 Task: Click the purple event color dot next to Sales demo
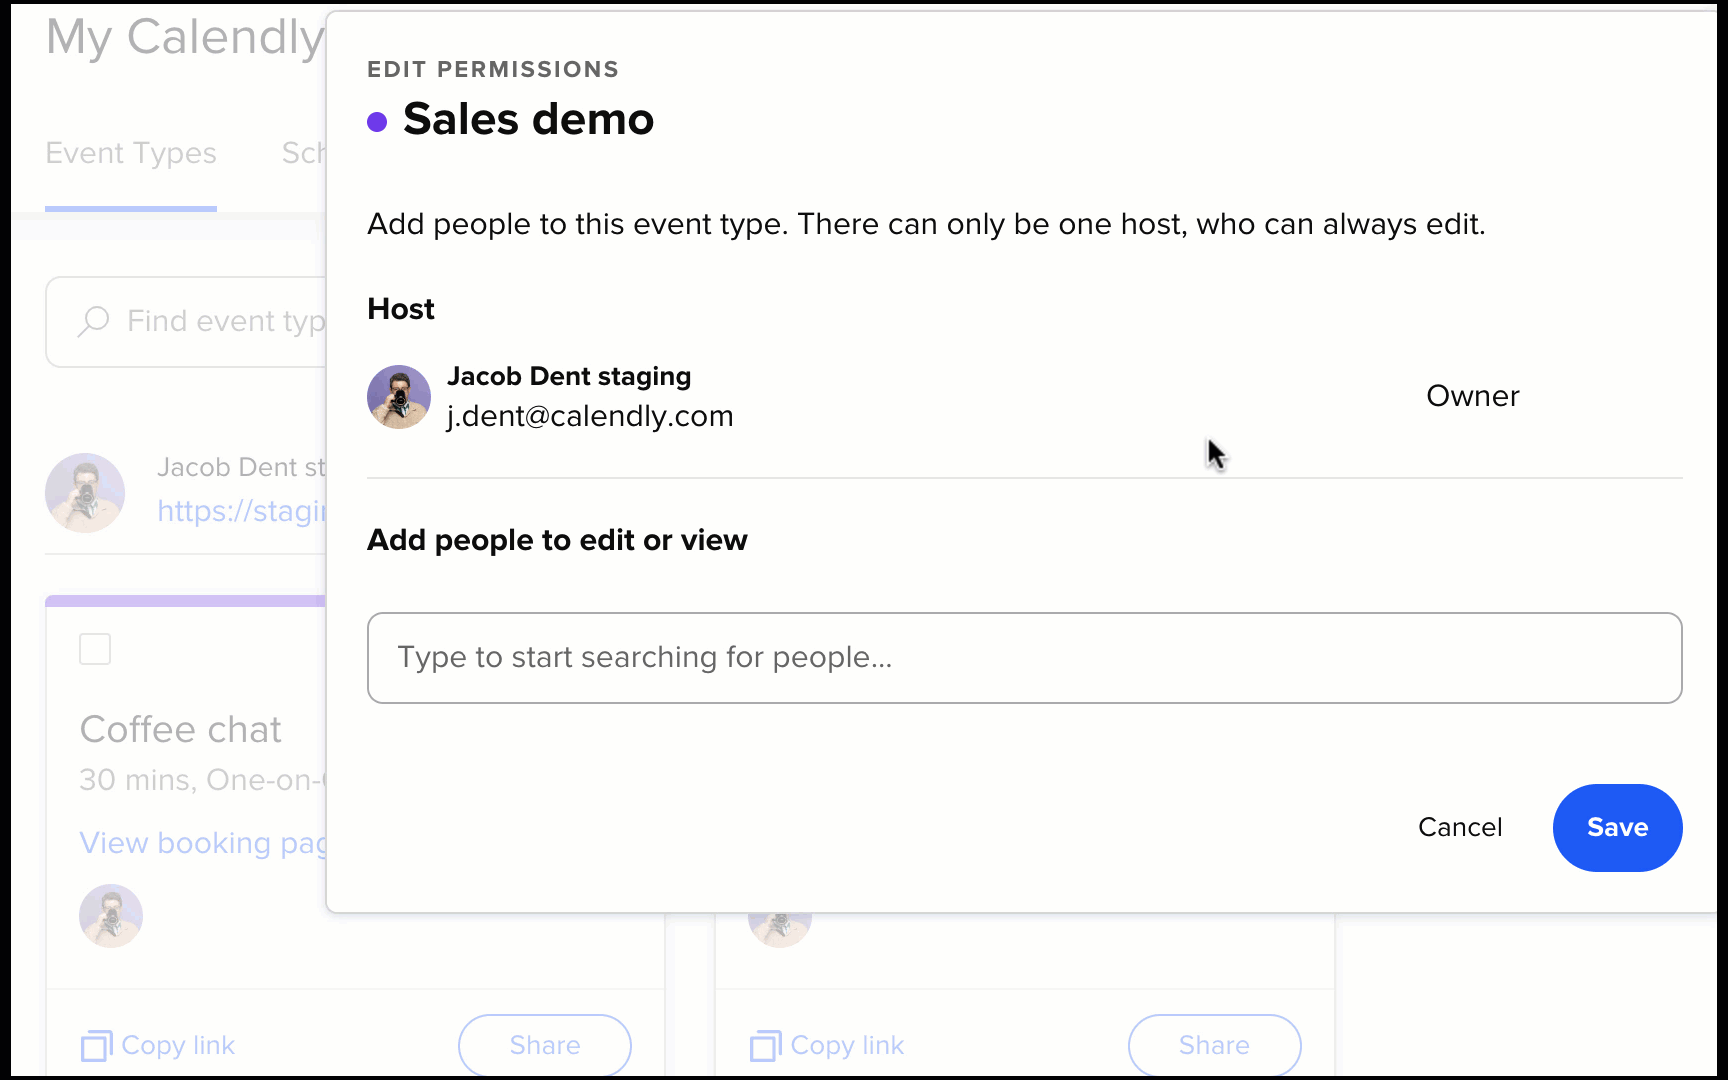377,120
